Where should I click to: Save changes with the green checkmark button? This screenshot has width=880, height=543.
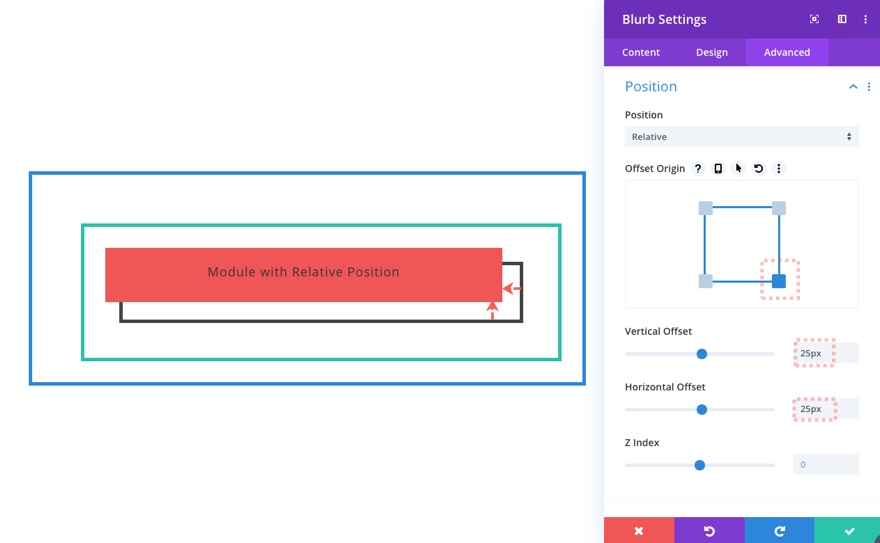click(x=848, y=530)
